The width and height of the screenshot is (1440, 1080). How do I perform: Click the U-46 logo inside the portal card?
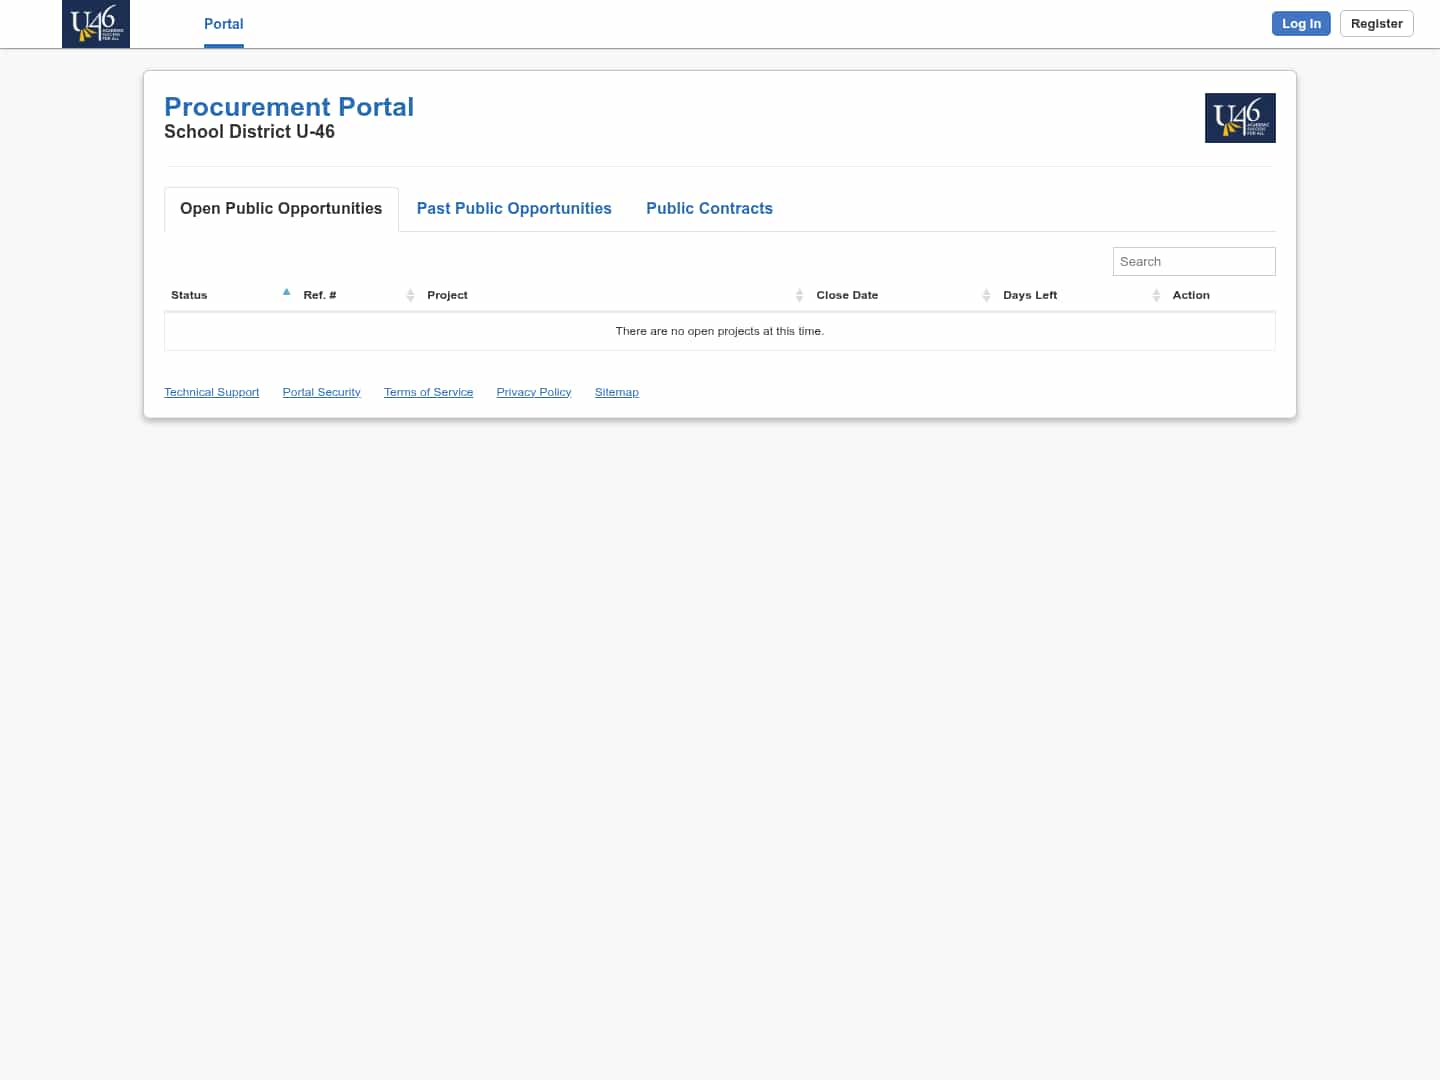(1240, 117)
